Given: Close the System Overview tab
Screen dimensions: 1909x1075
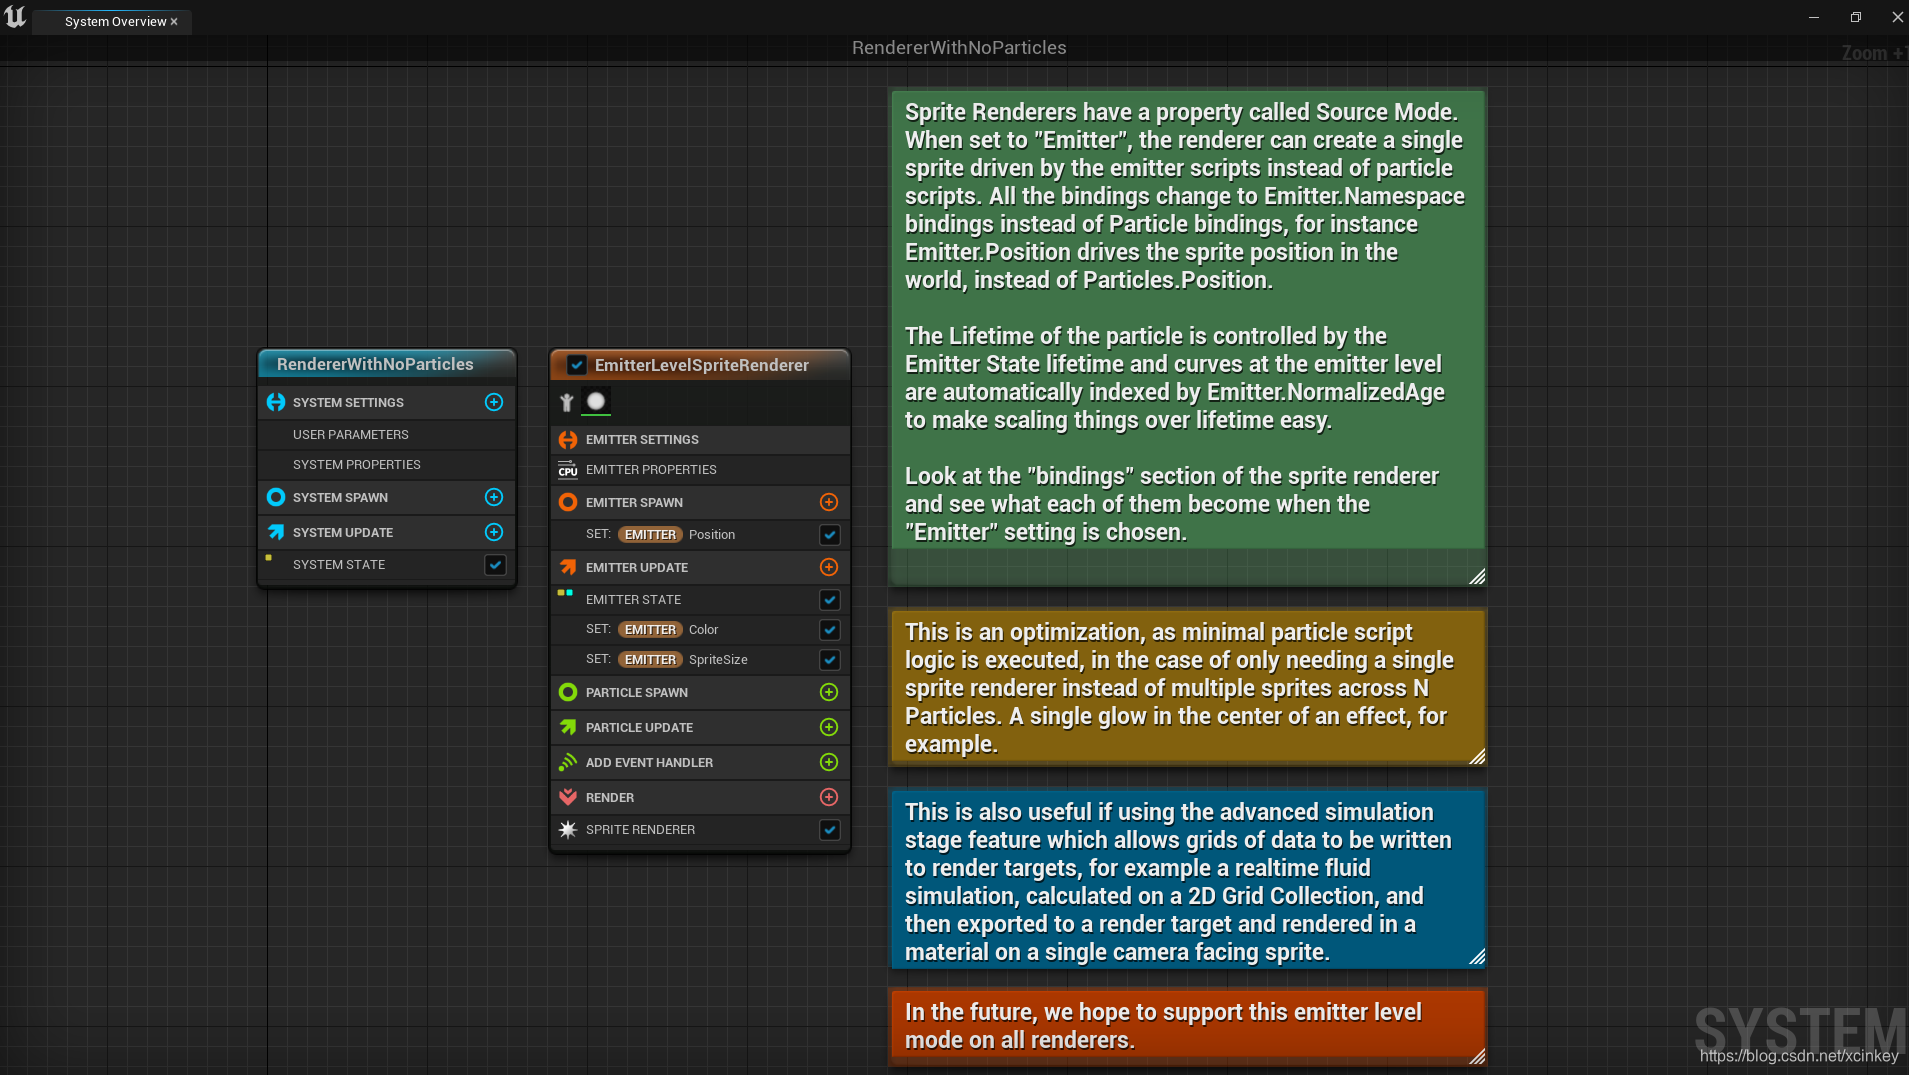Looking at the screenshot, I should click(174, 21).
